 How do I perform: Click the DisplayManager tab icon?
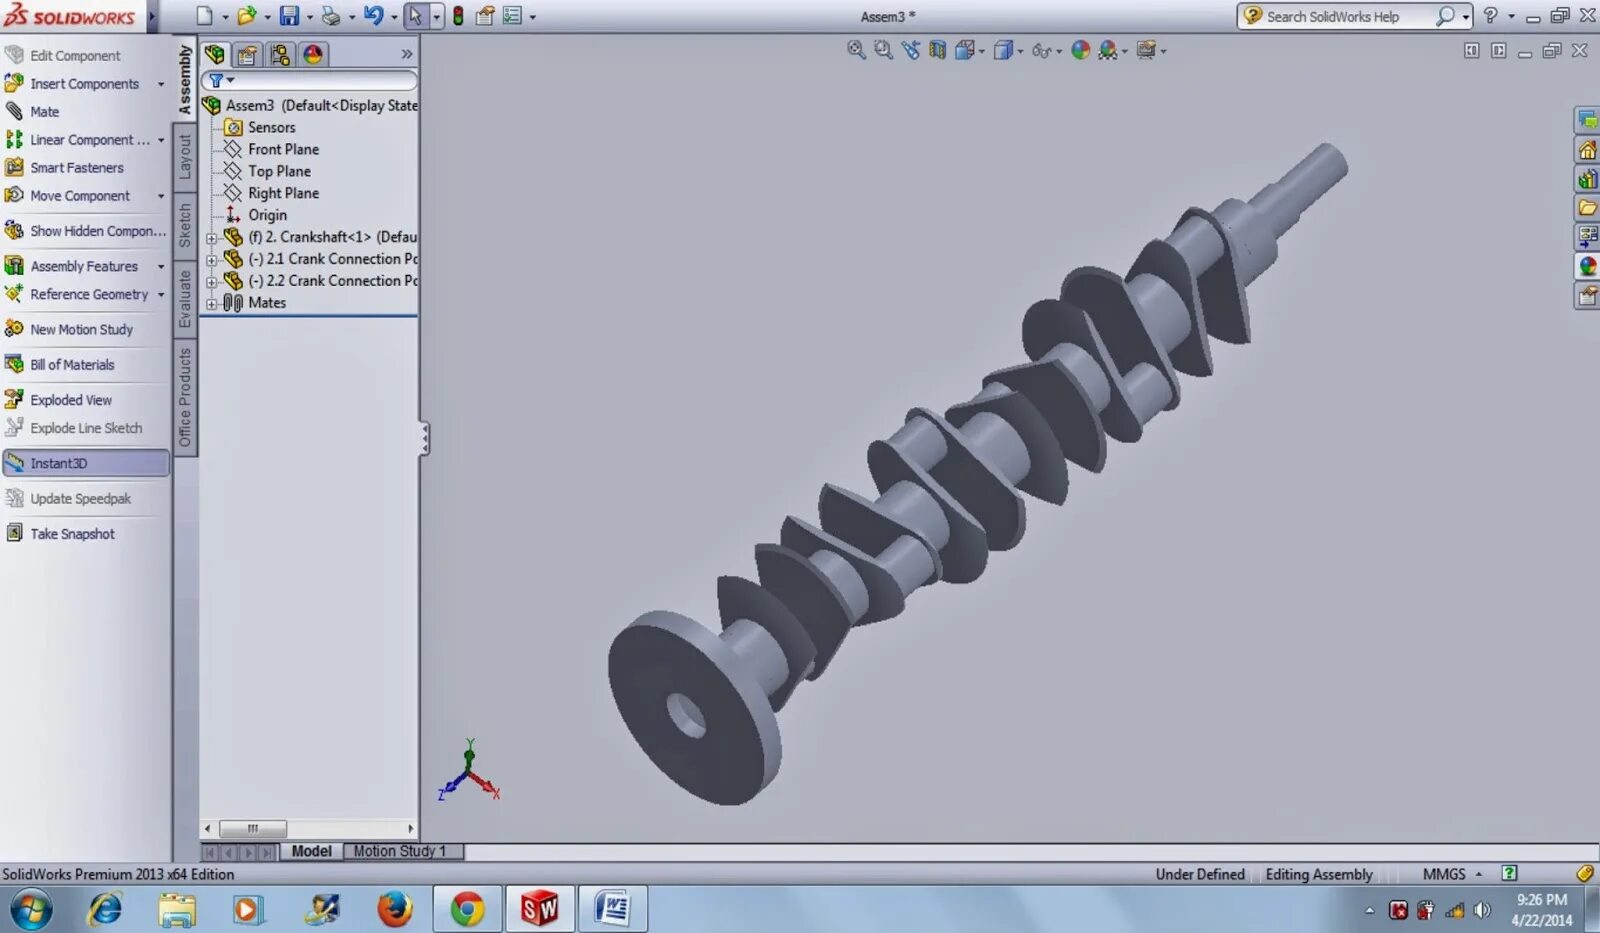pos(313,54)
